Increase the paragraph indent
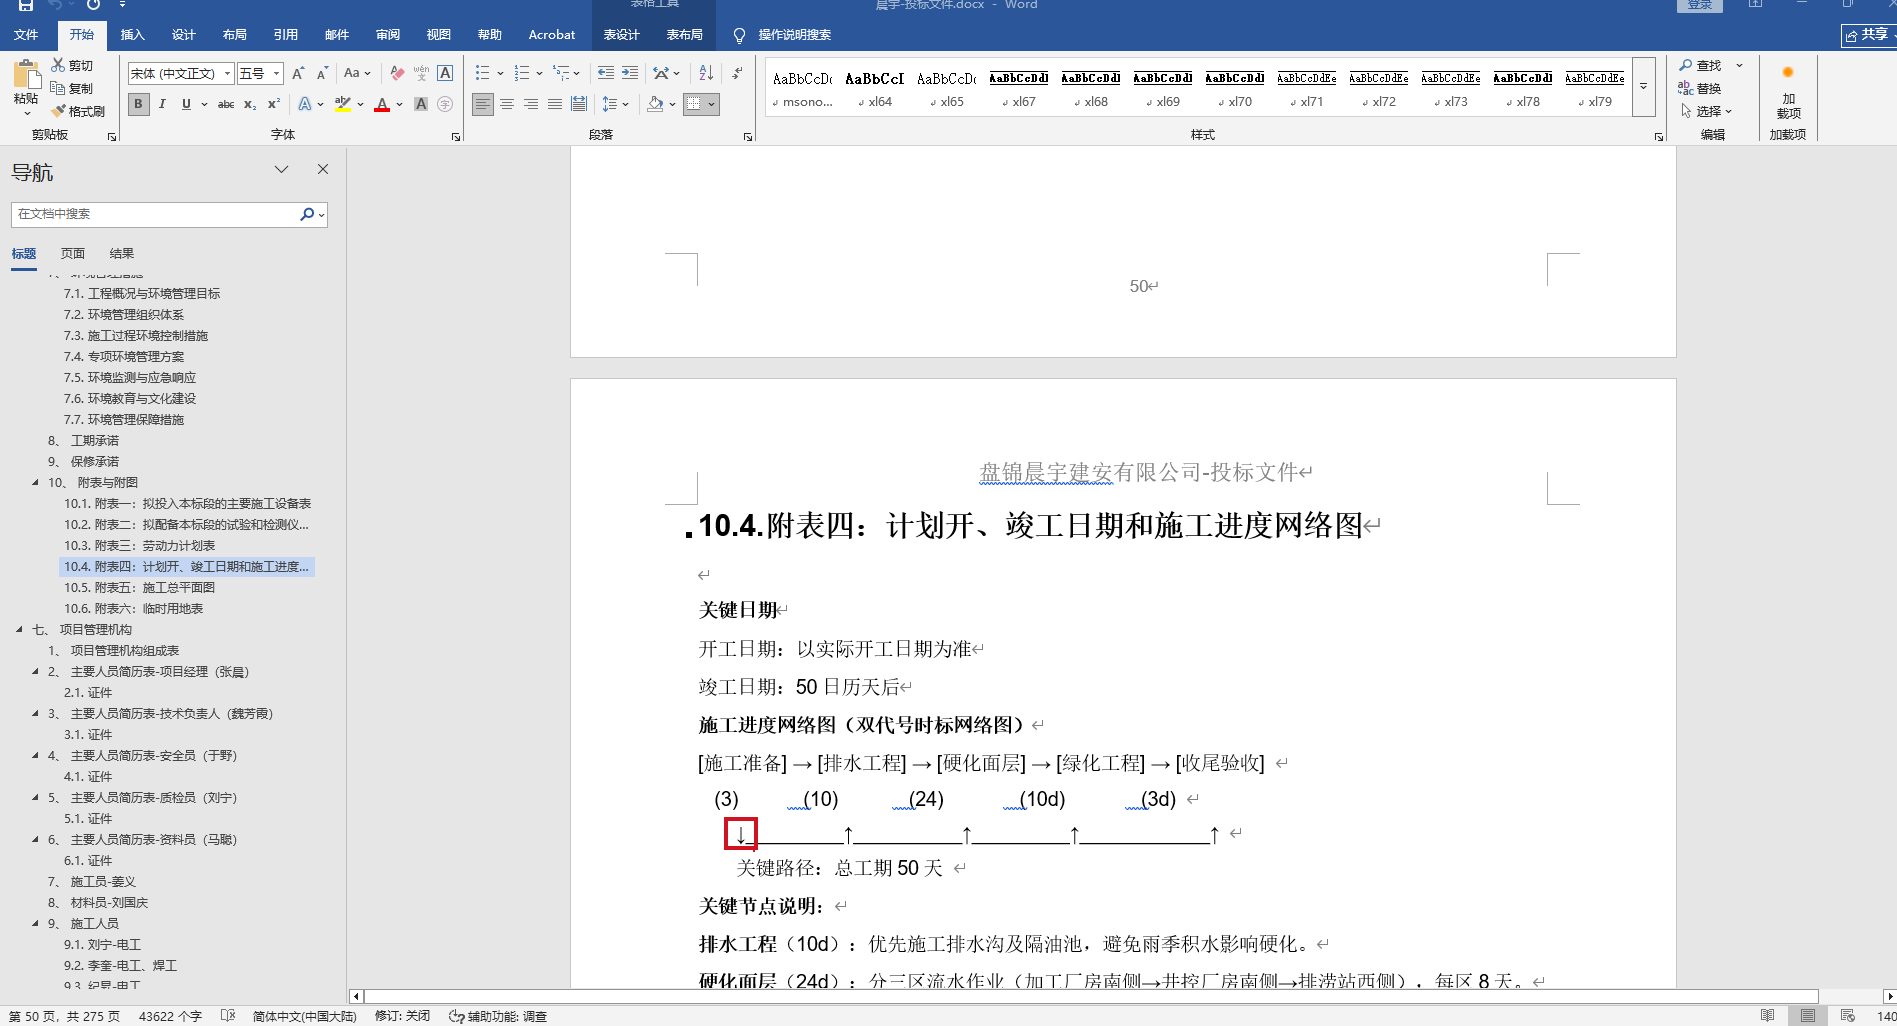The height and width of the screenshot is (1026, 1897). pos(630,73)
